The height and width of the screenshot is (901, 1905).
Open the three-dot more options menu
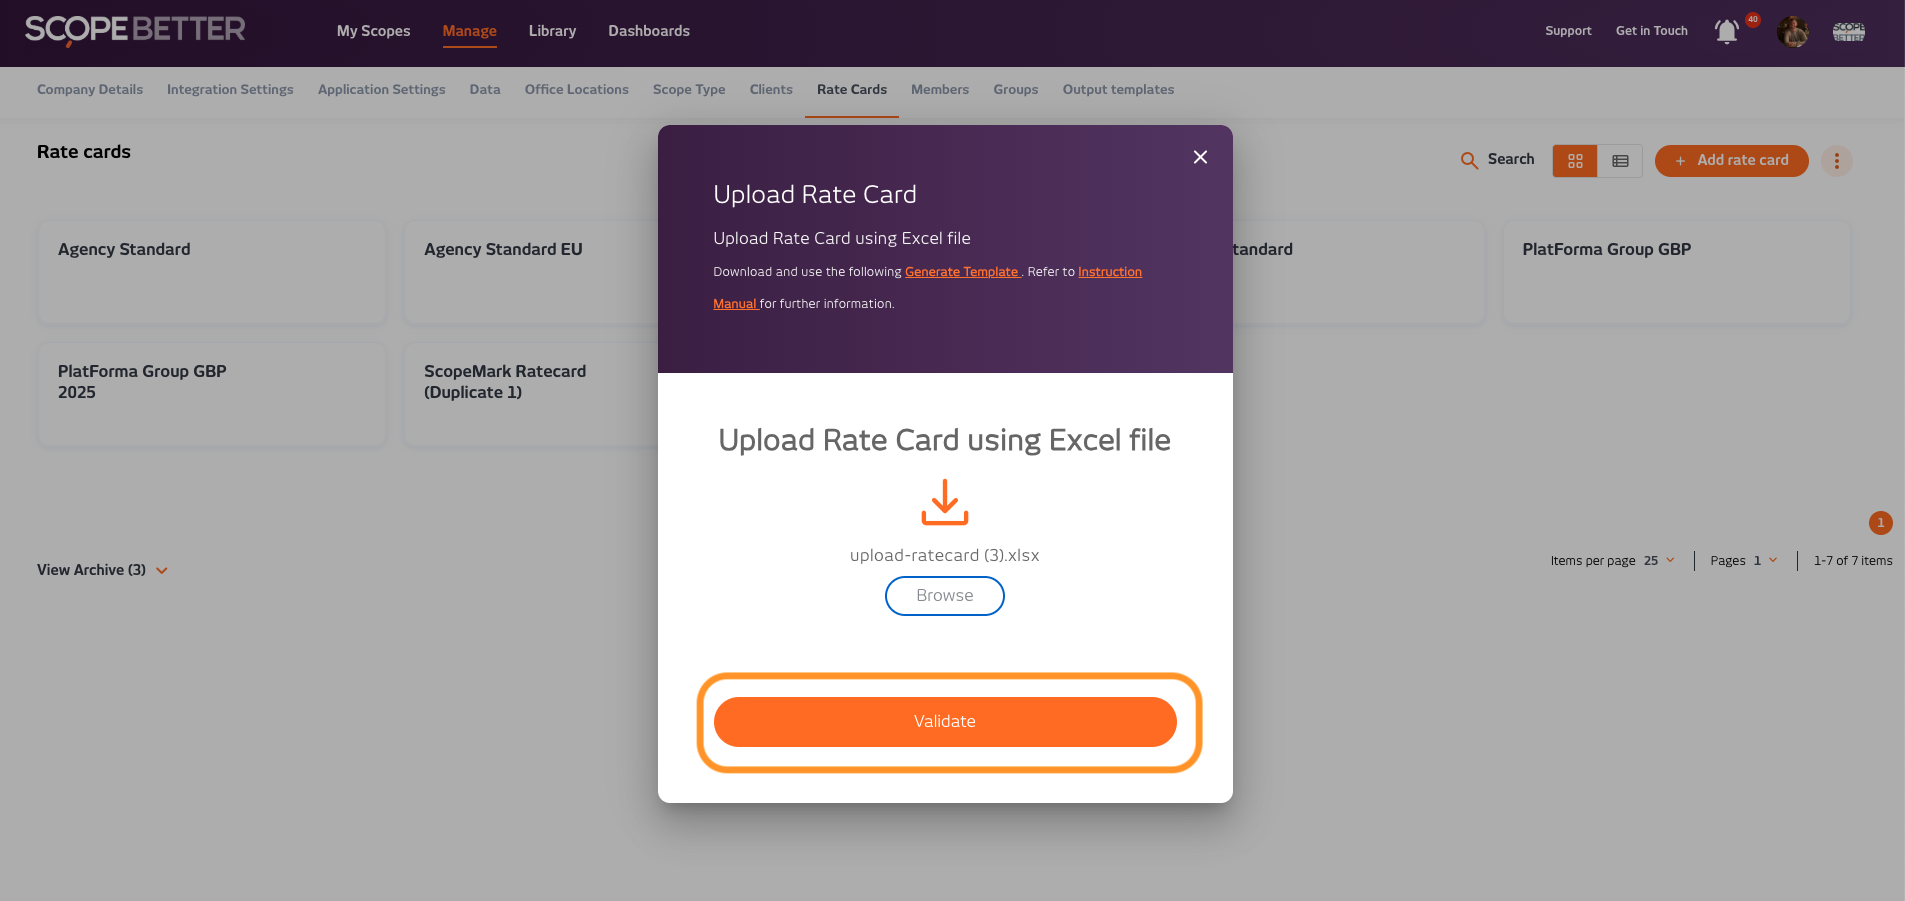pos(1836,161)
